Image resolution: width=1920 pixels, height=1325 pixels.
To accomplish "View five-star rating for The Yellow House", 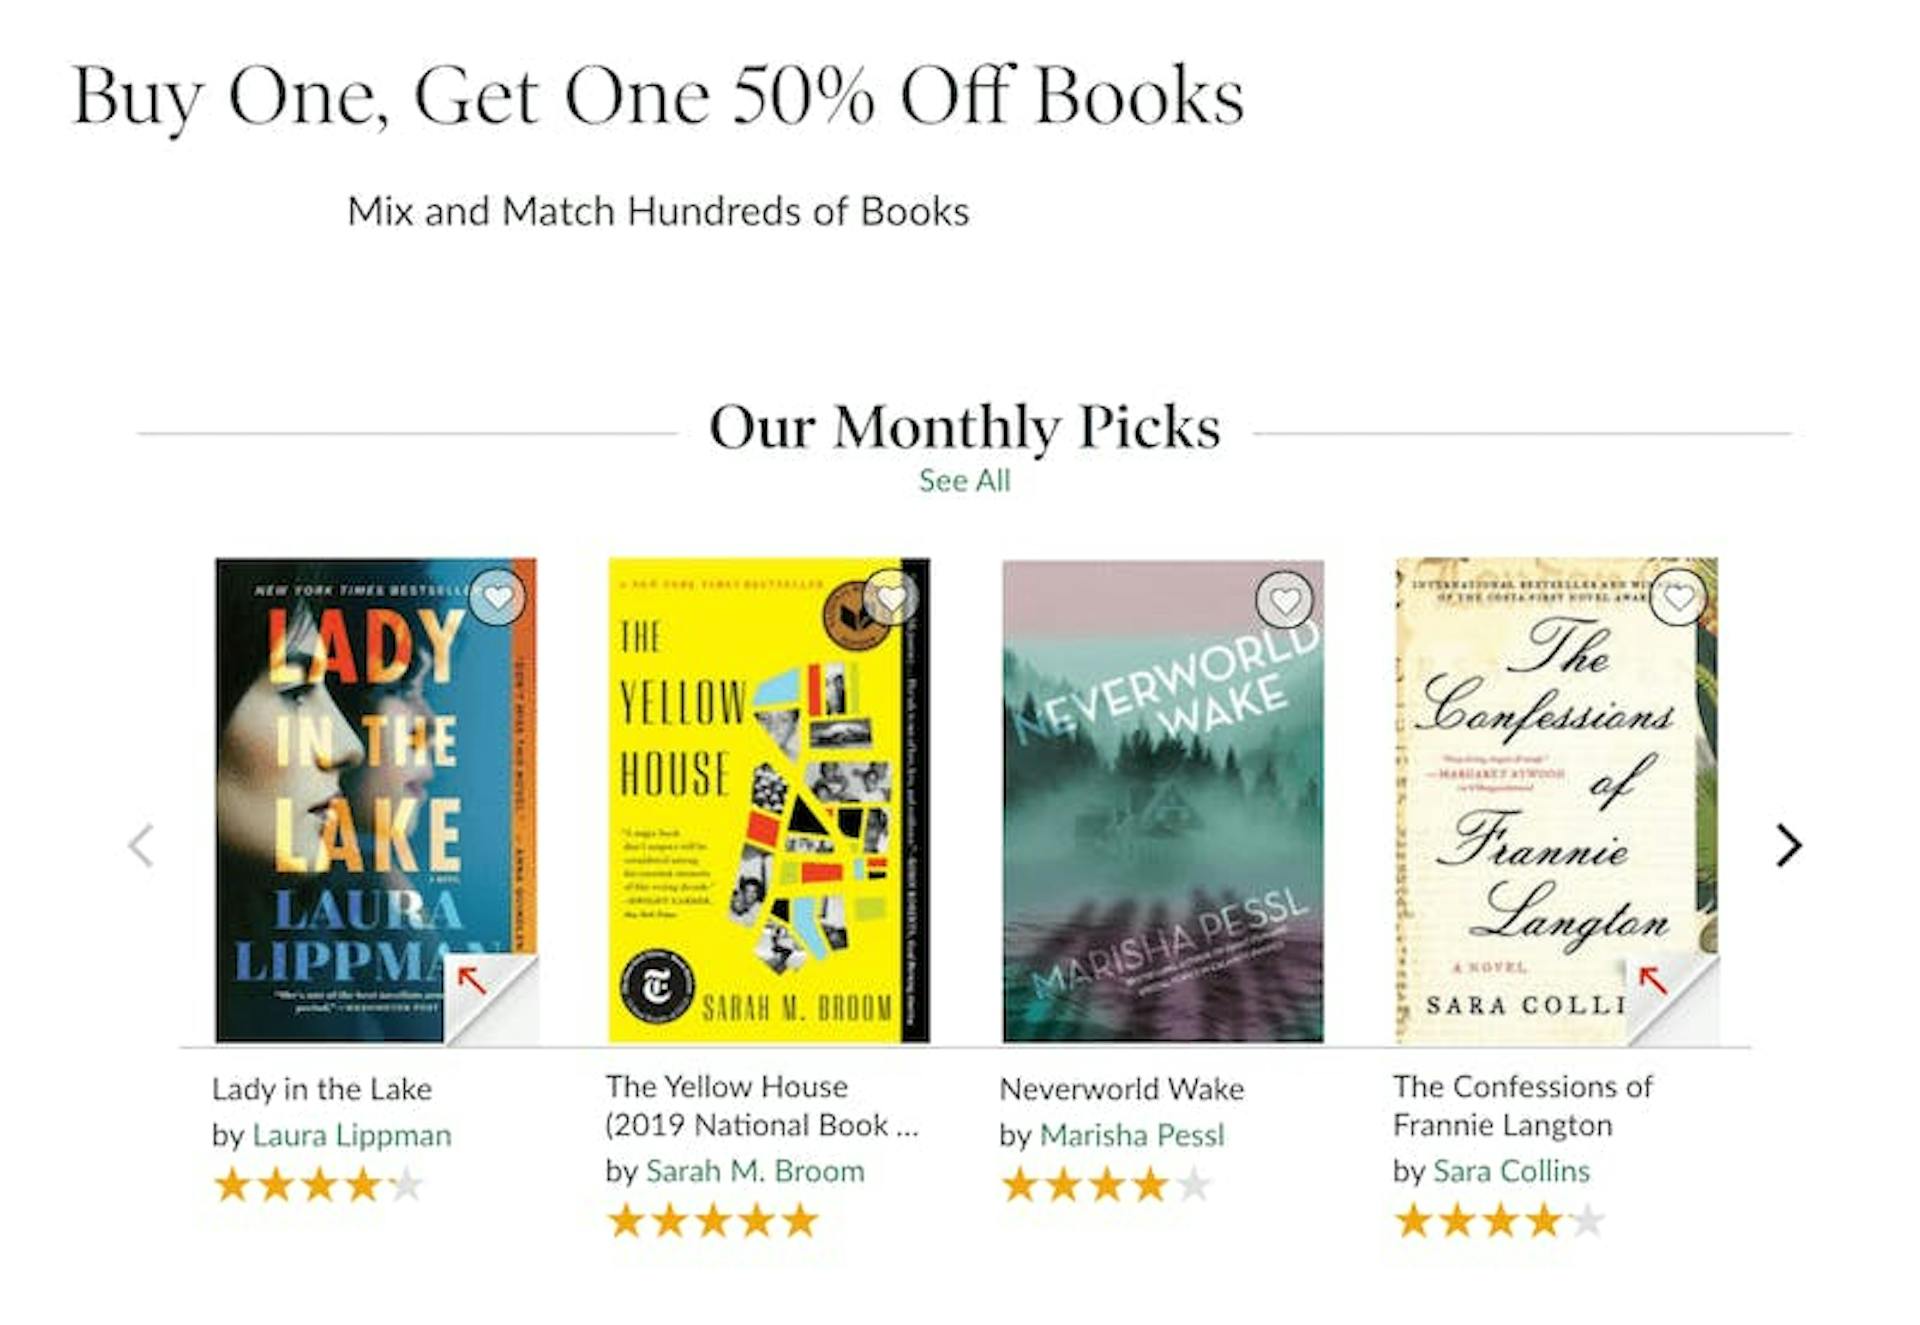I will click(x=713, y=1221).
